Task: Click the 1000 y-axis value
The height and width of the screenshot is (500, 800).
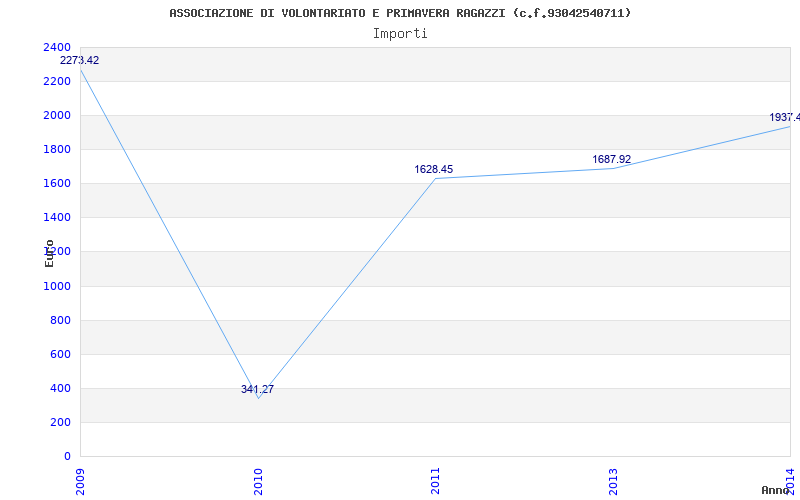Action: pyautogui.click(x=57, y=287)
